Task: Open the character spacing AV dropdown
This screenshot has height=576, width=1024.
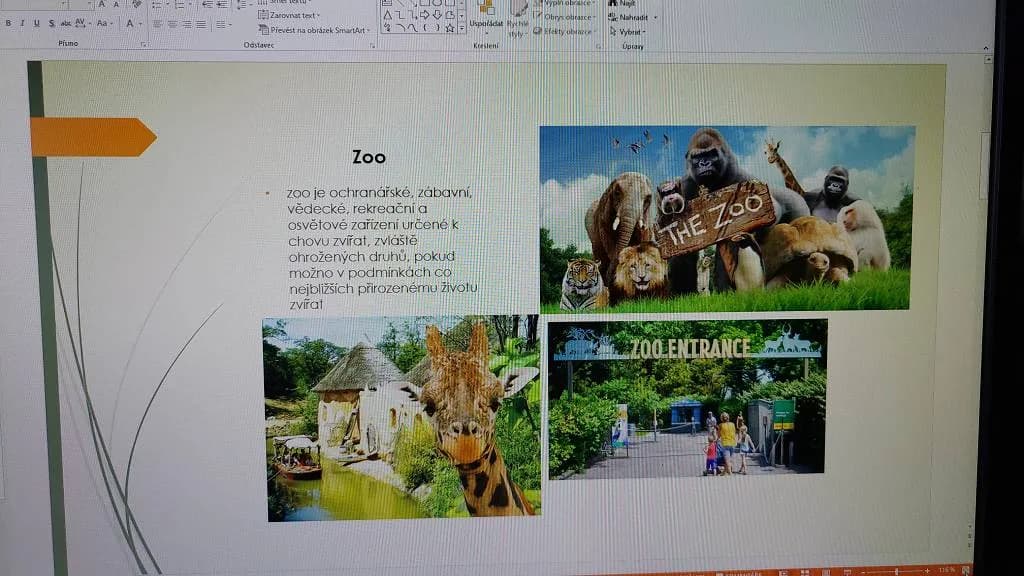Action: click(x=82, y=23)
